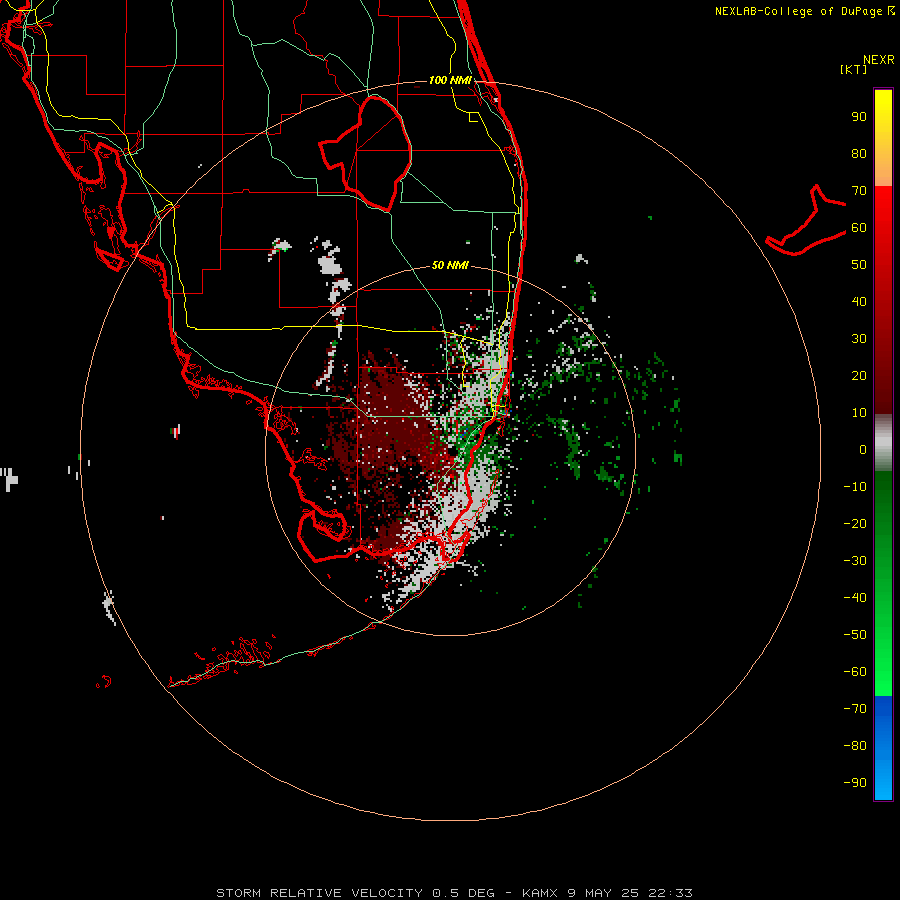The width and height of the screenshot is (900, 900).
Task: Select the 60 value on velocity scale
Action: 859,228
